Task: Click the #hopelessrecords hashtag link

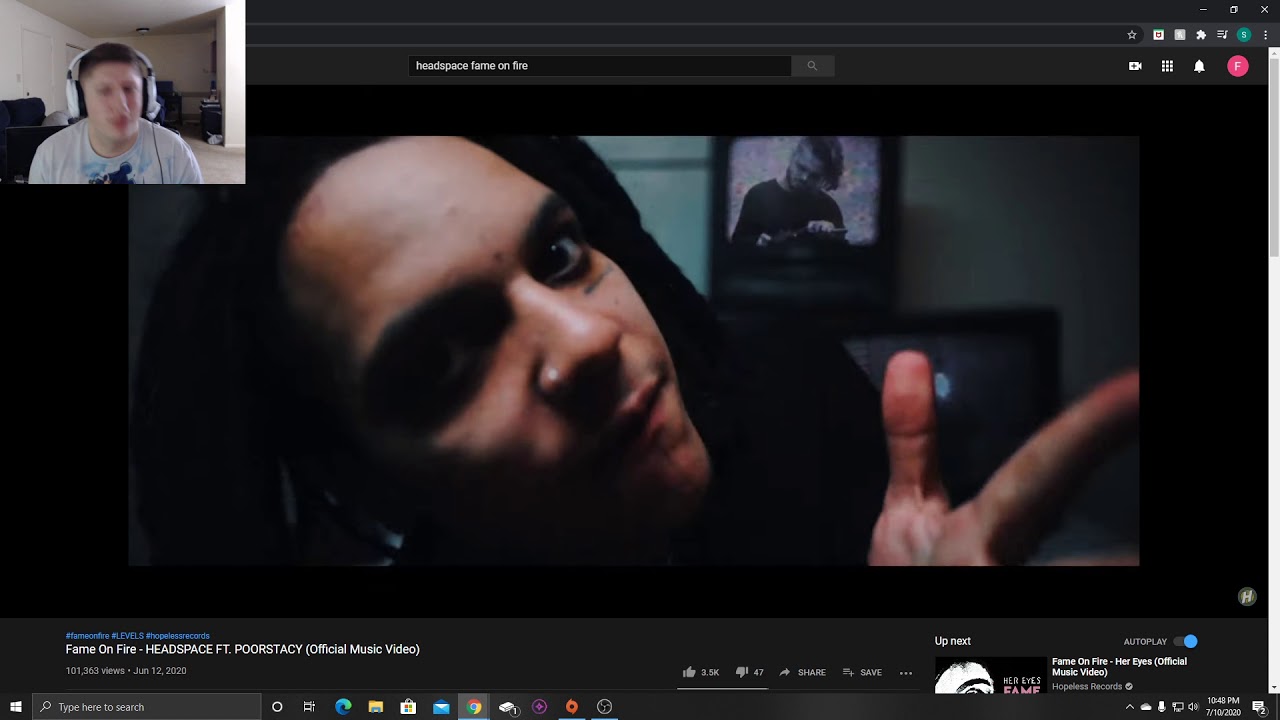Action: tap(178, 636)
